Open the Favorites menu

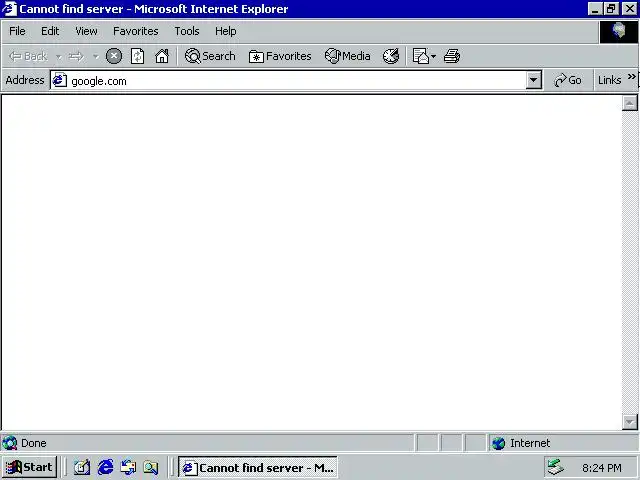136,31
